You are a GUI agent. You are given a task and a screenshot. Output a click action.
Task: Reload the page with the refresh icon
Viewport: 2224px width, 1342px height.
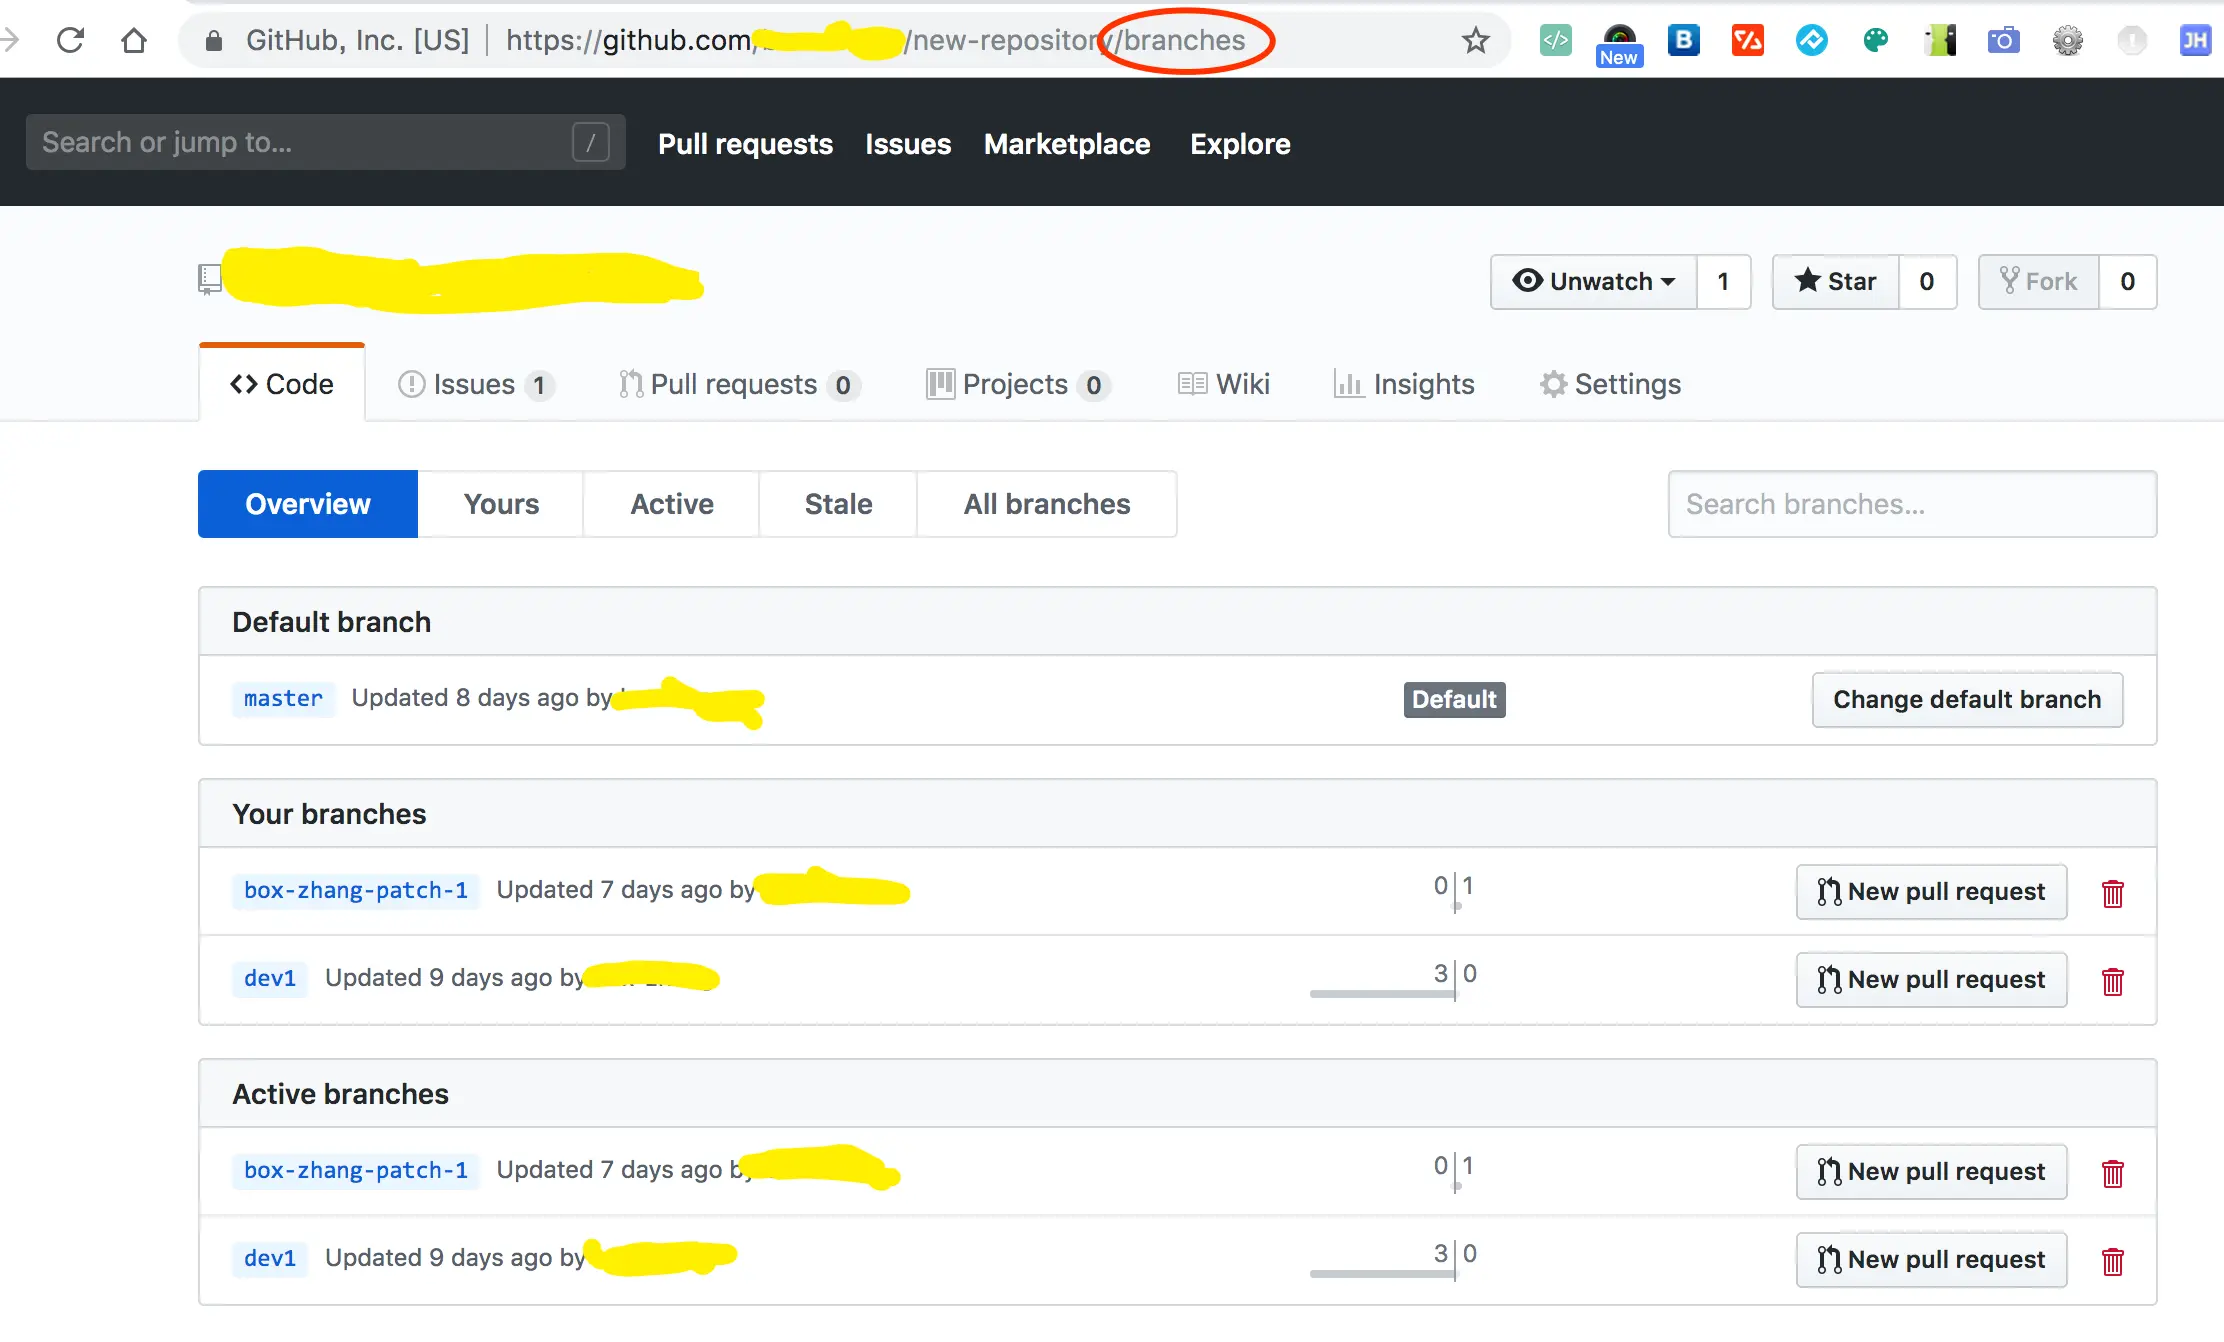[x=70, y=41]
